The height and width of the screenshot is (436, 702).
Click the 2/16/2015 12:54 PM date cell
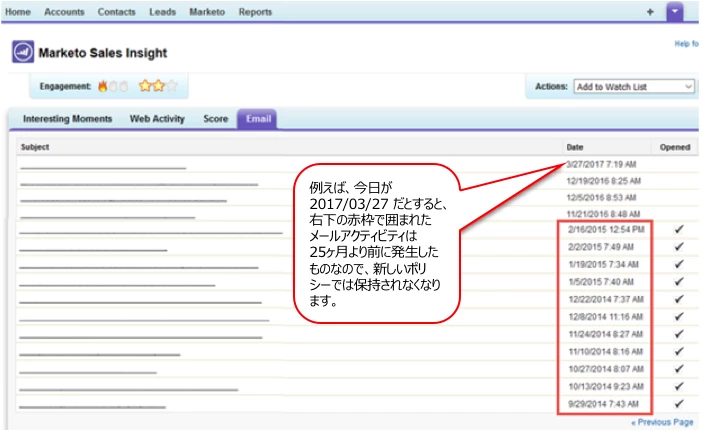[x=606, y=230]
